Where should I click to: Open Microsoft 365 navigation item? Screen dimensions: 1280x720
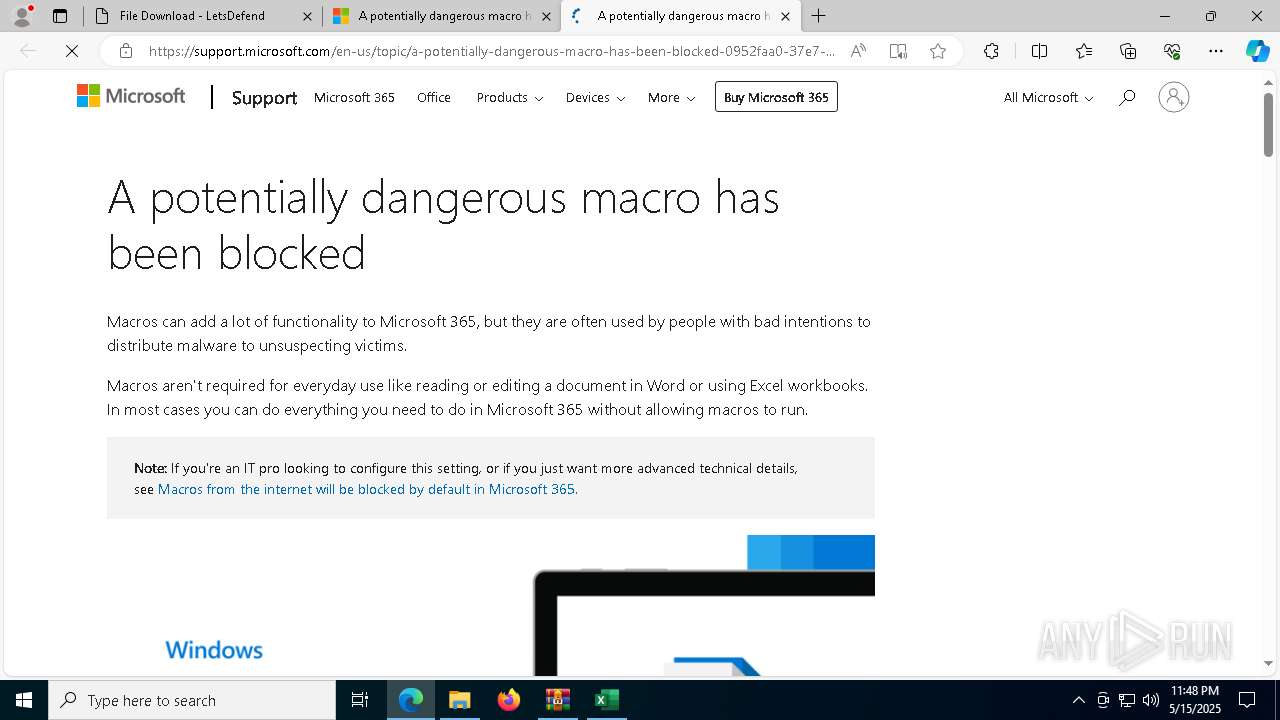(x=354, y=97)
